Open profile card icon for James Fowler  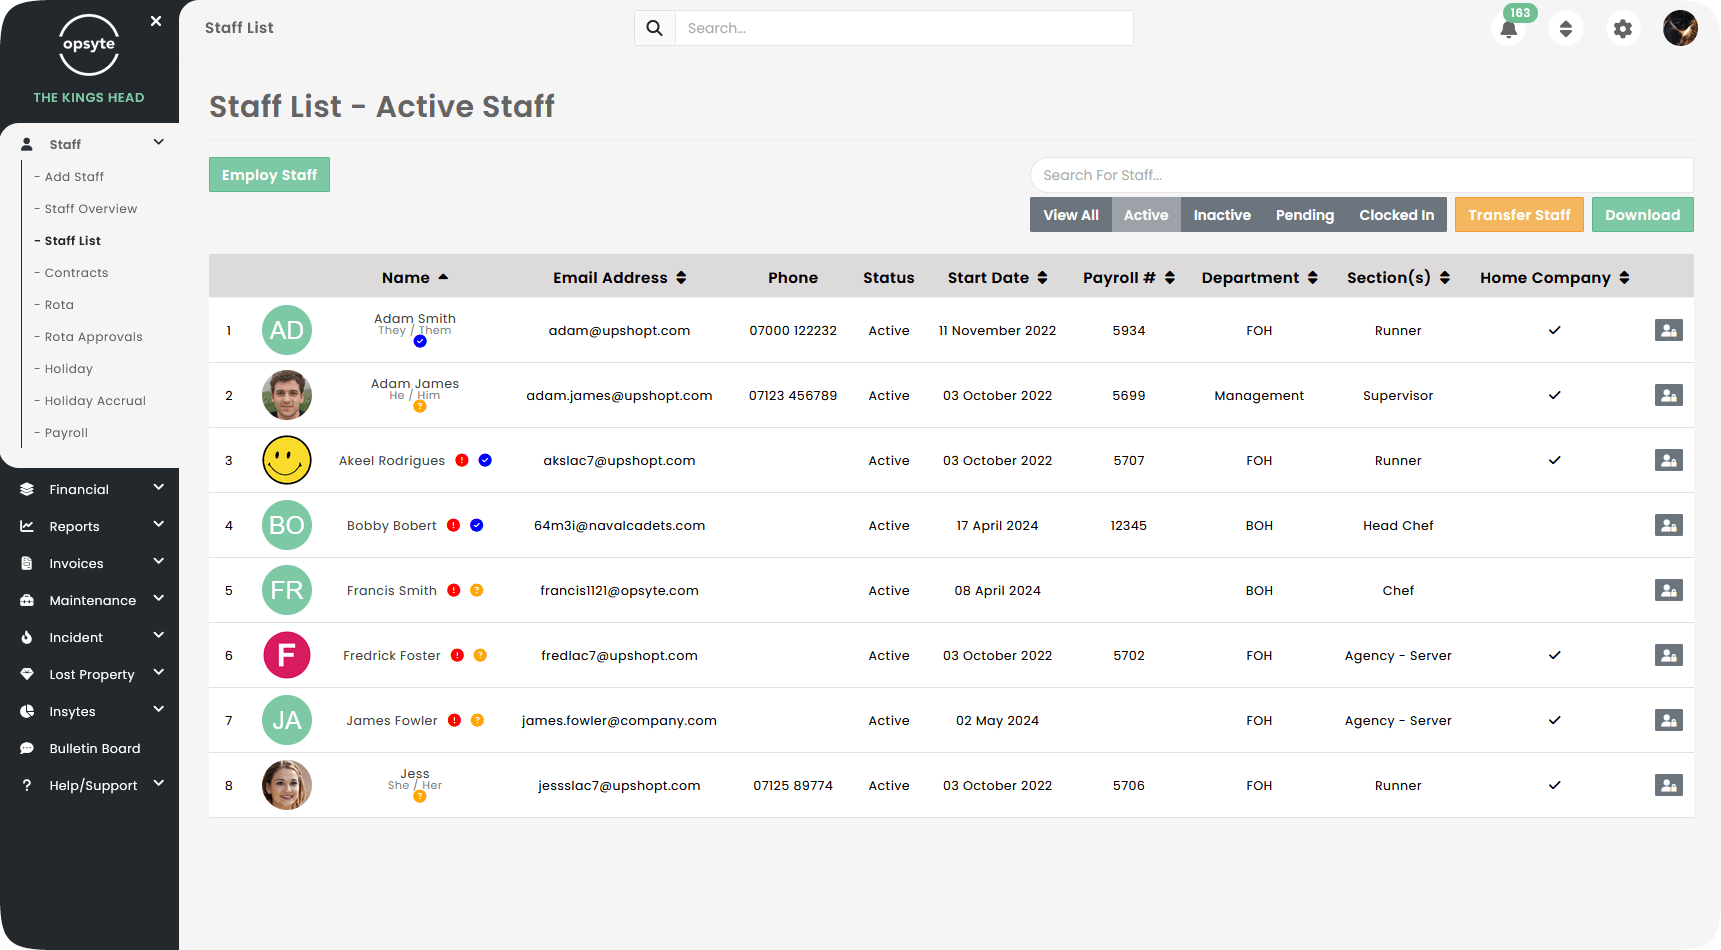(1668, 720)
